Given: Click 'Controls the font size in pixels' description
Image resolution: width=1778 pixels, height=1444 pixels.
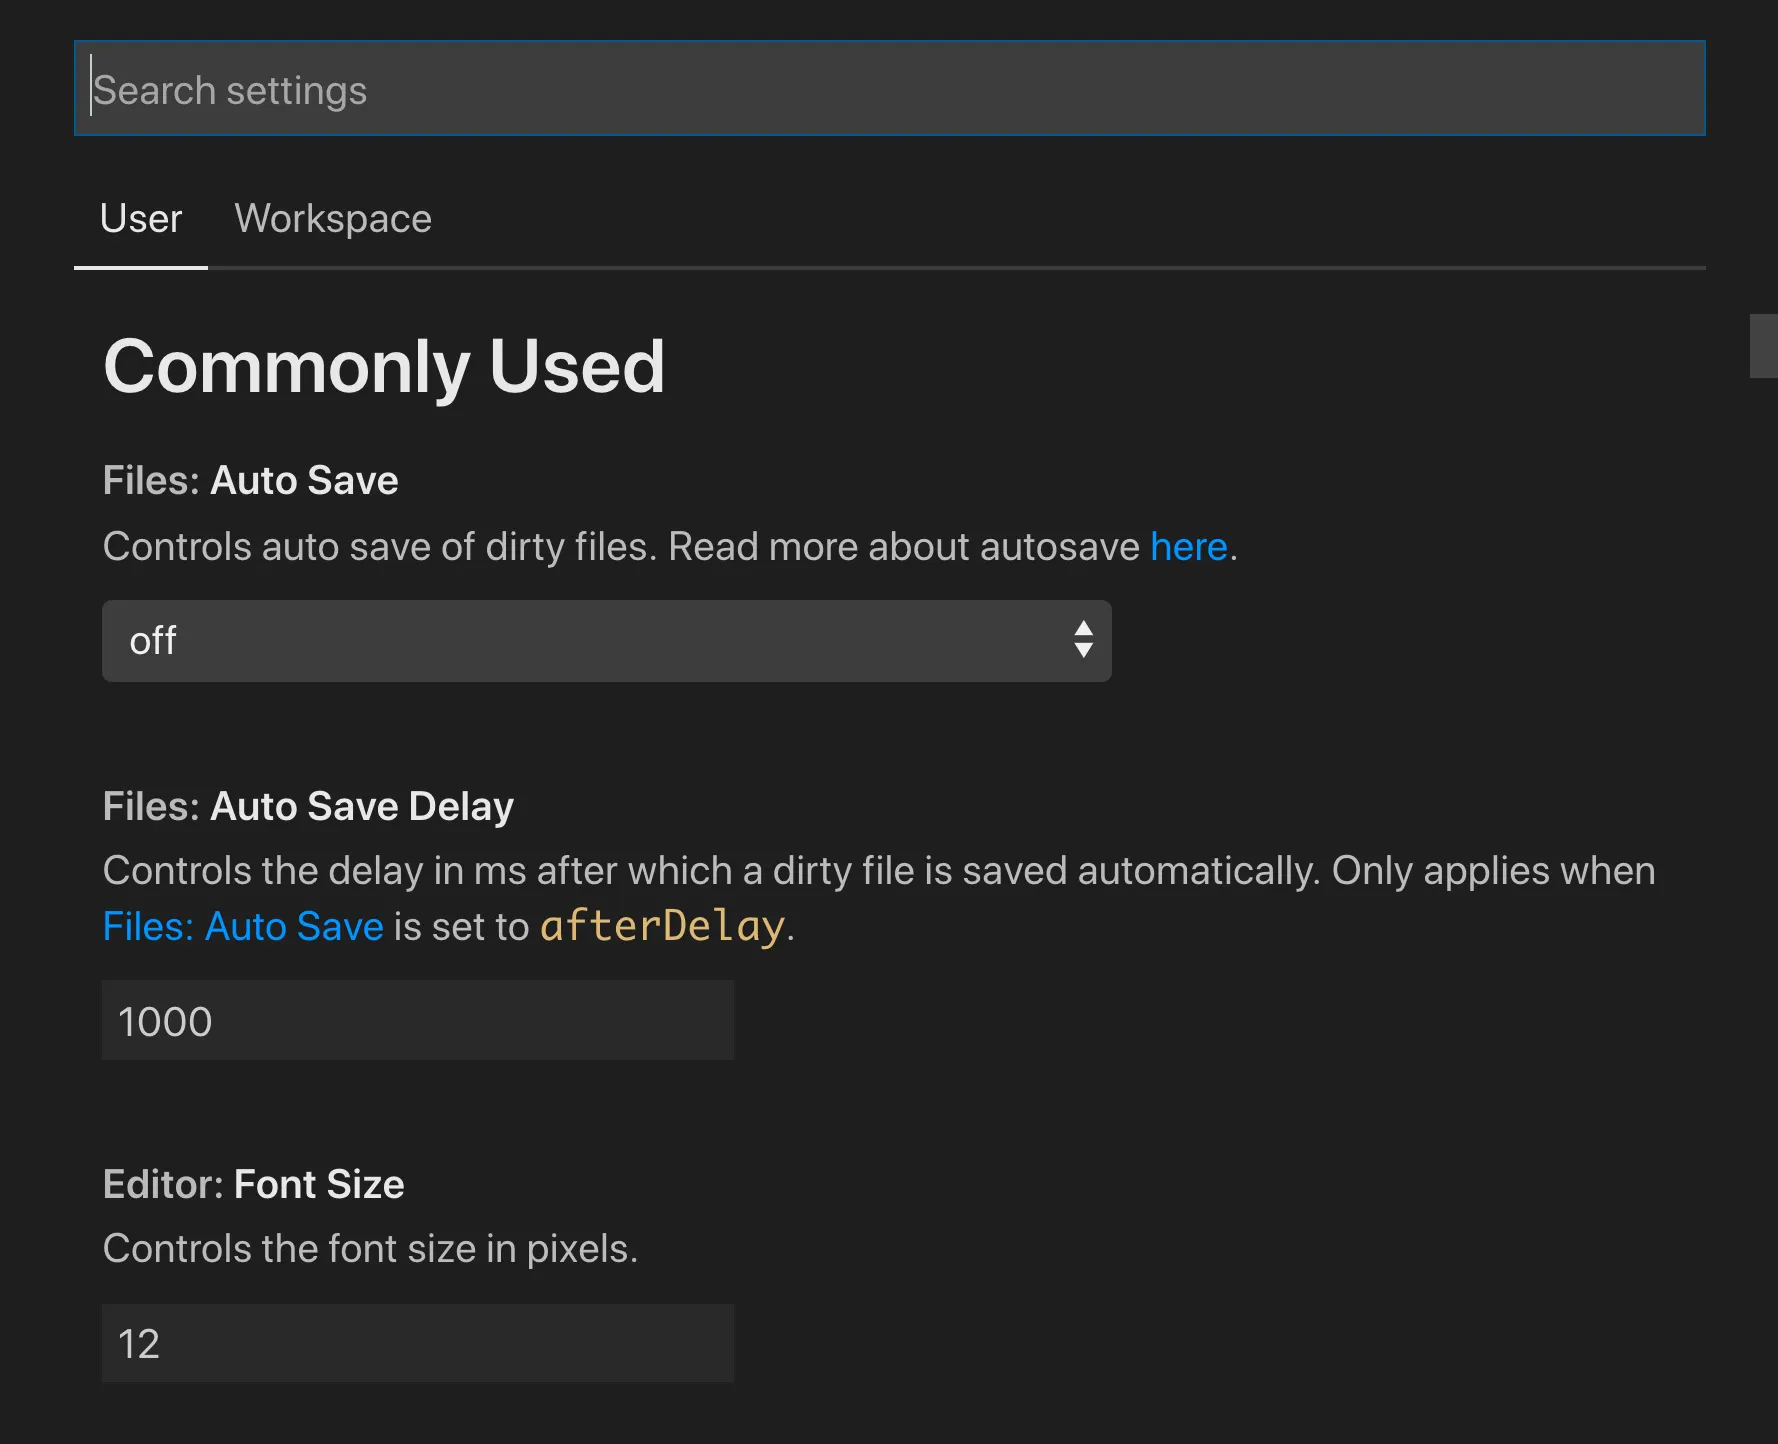Looking at the screenshot, I should (370, 1249).
